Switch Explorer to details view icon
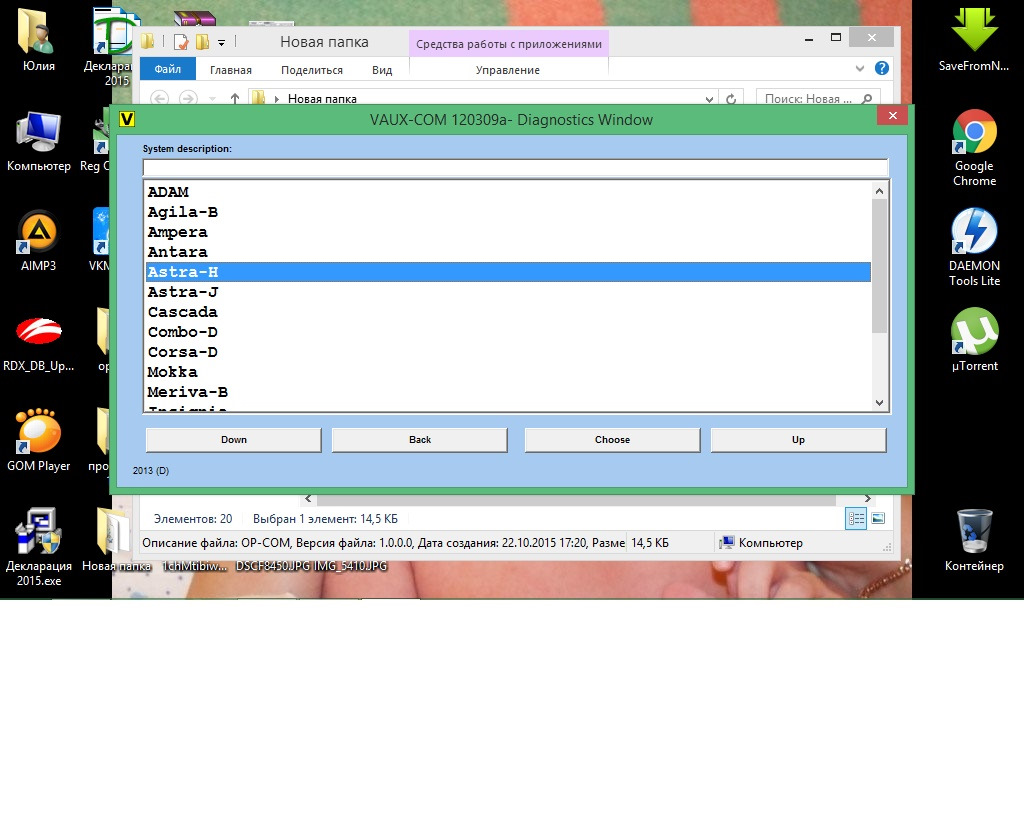 pos(856,519)
